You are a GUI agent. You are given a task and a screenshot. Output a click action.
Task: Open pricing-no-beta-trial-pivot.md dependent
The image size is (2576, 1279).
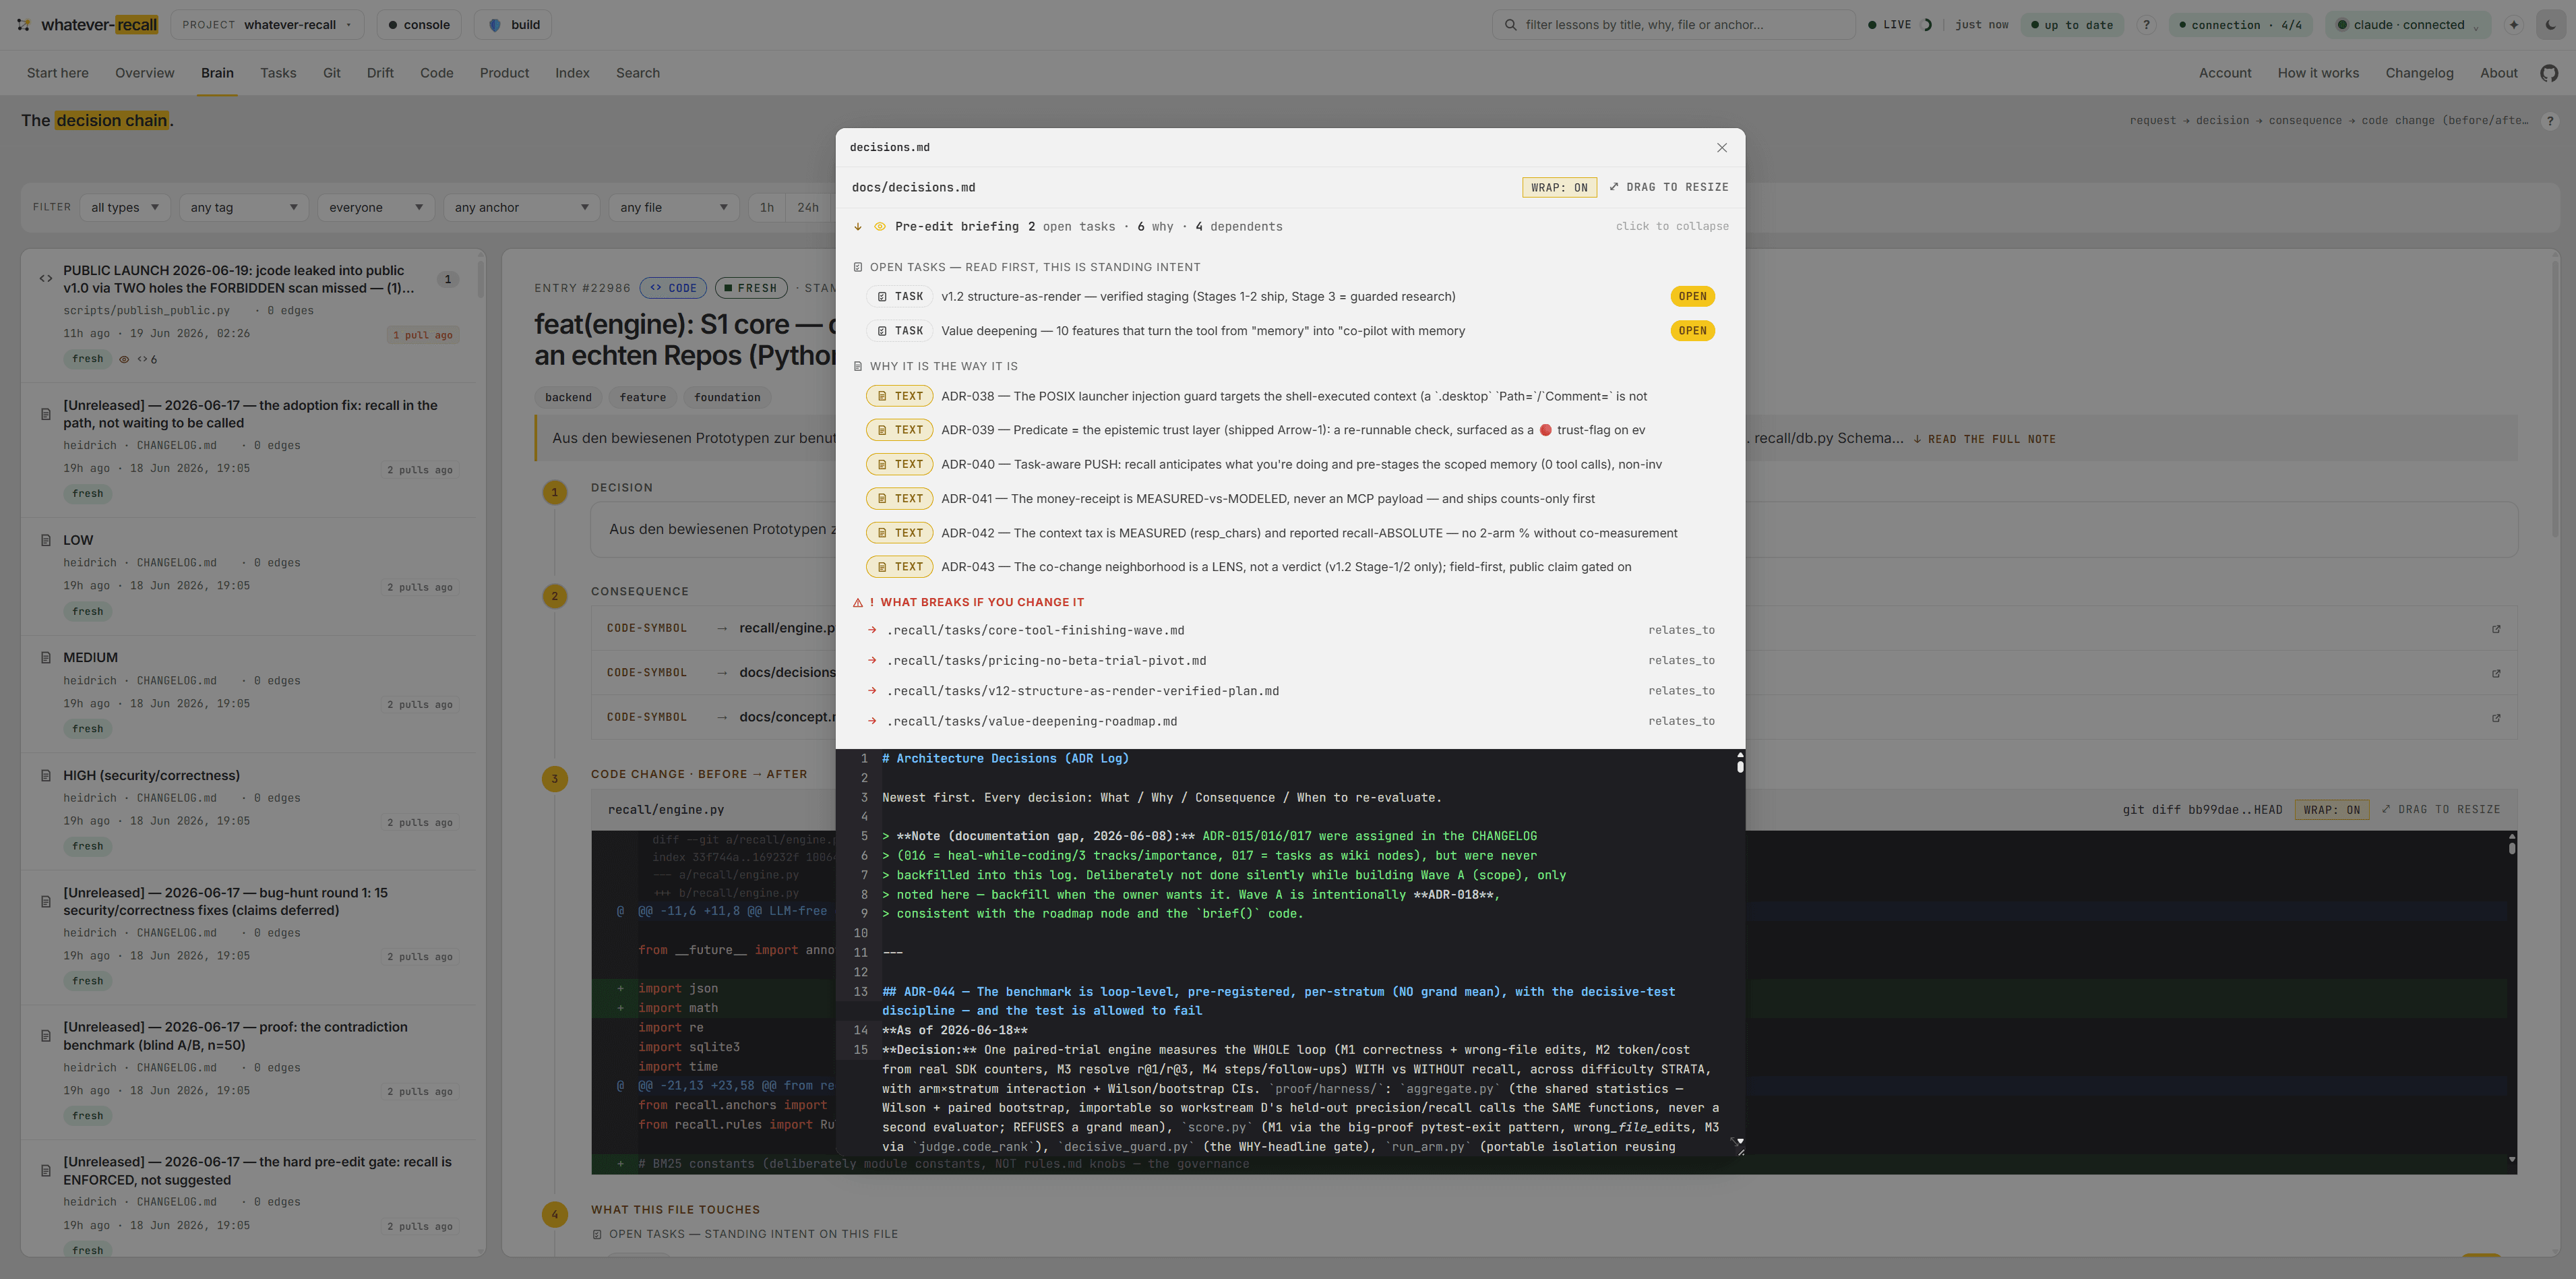click(x=1289, y=661)
